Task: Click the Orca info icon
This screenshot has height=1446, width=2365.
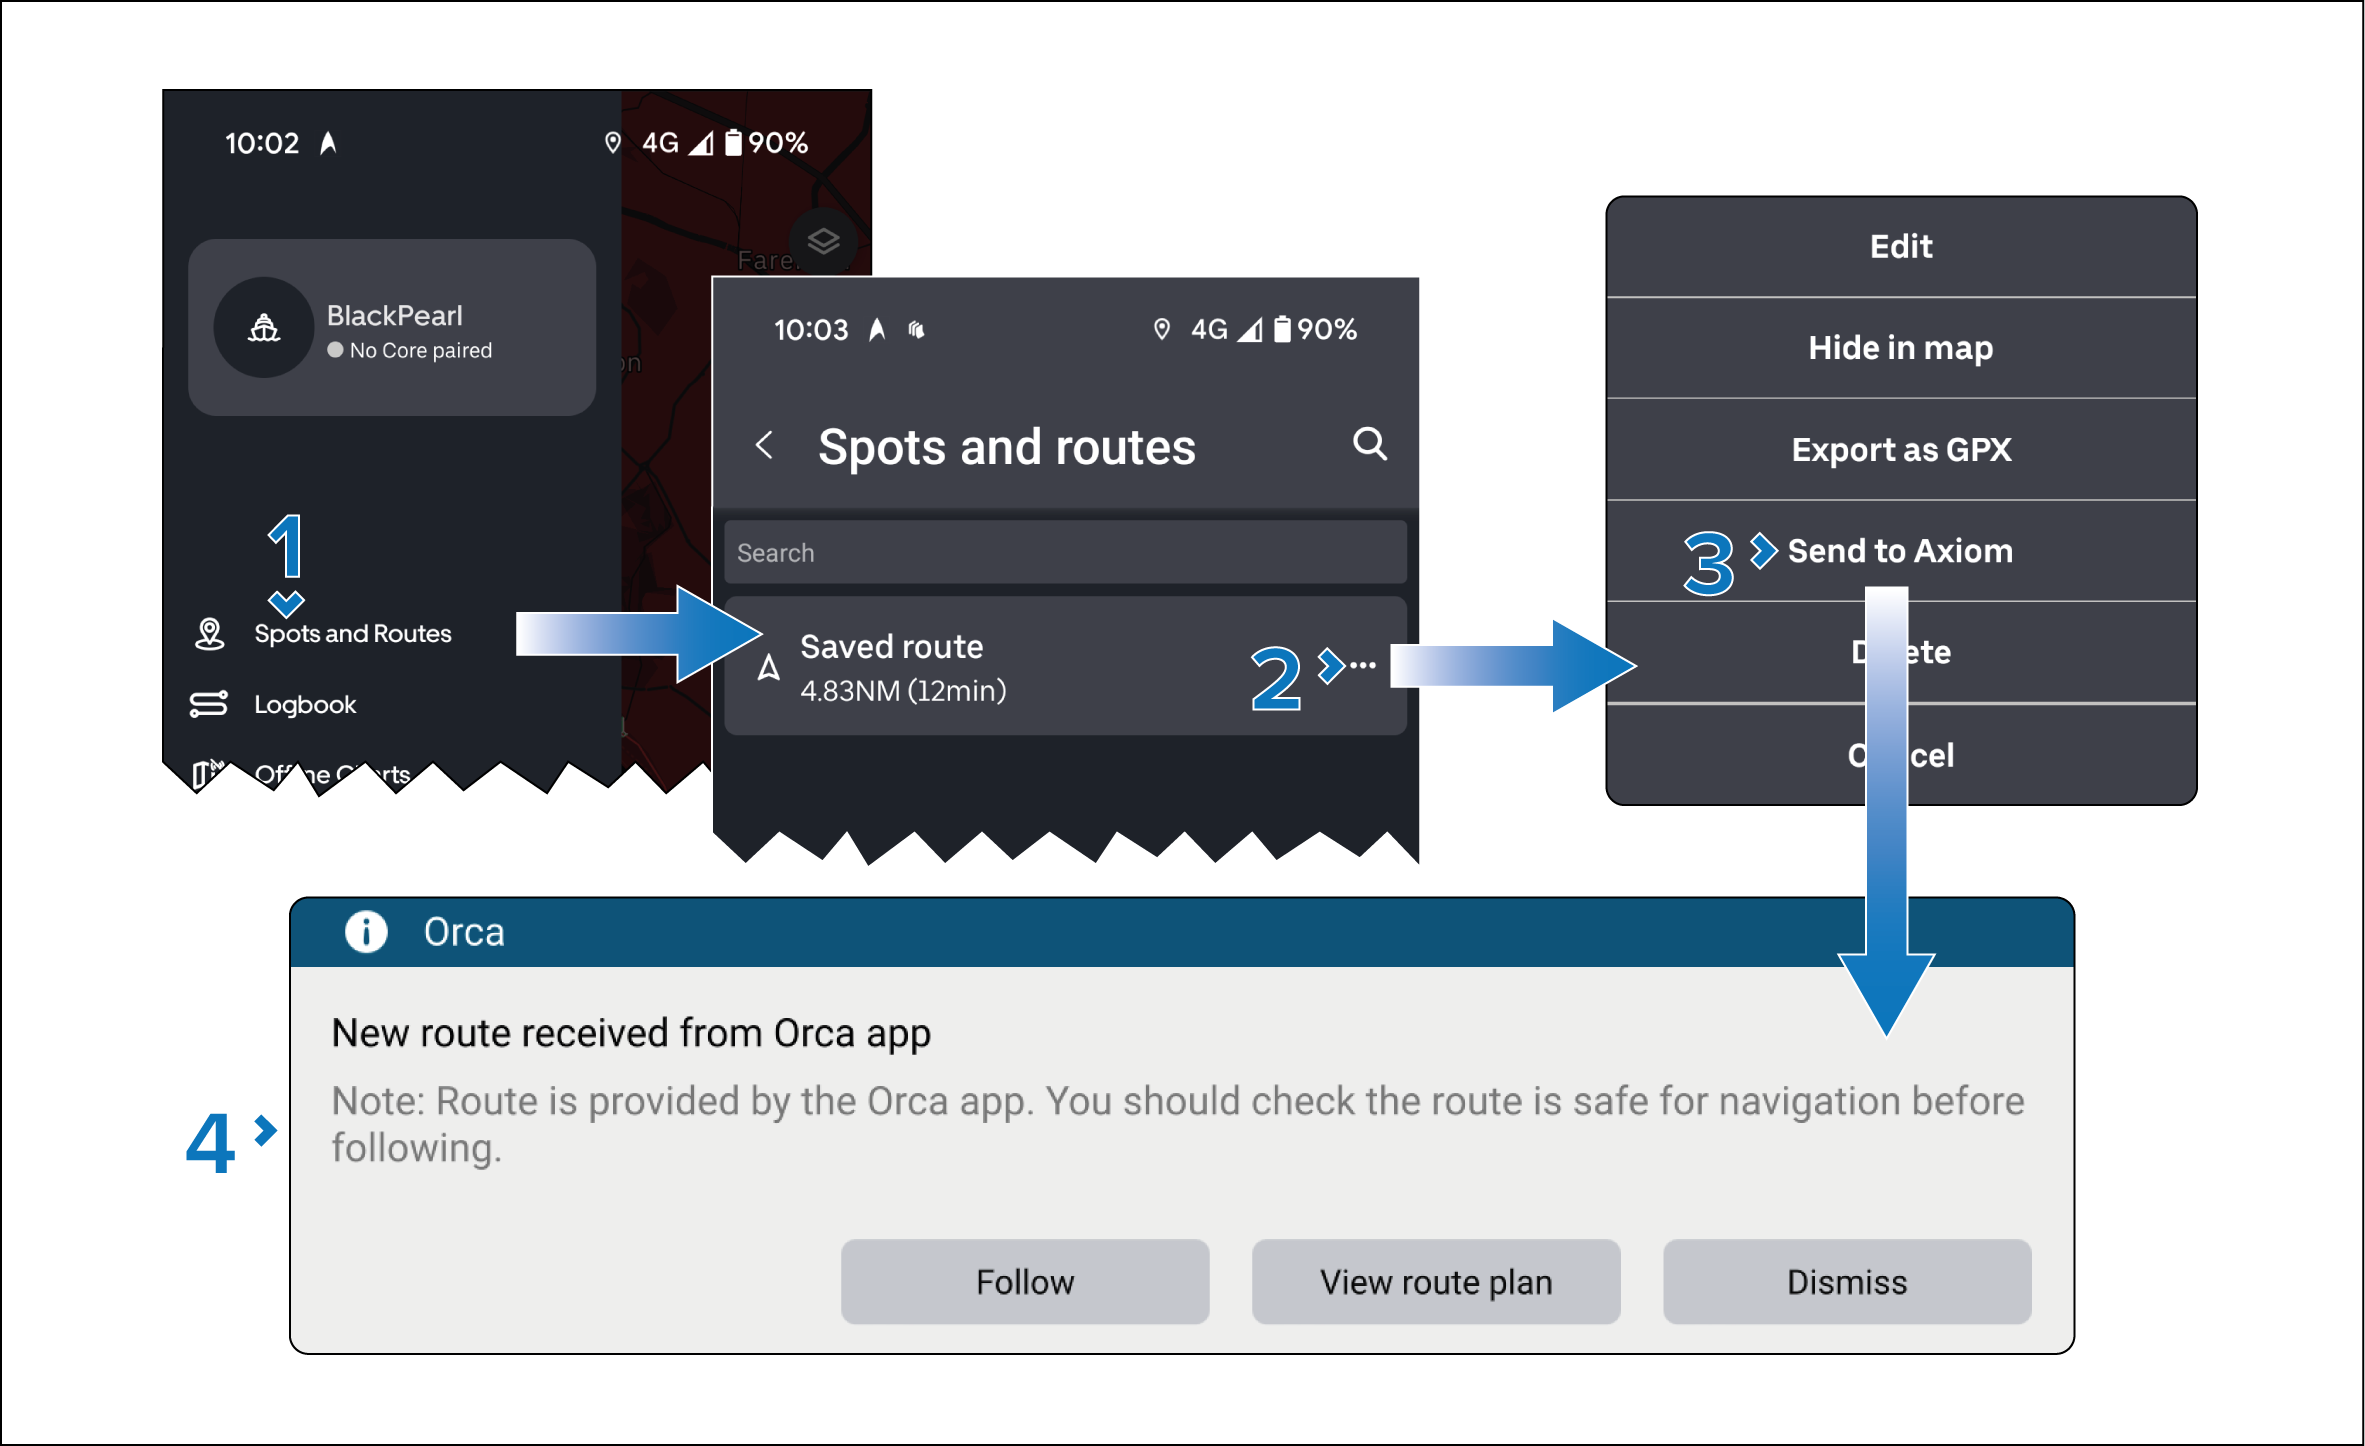Action: (x=366, y=932)
